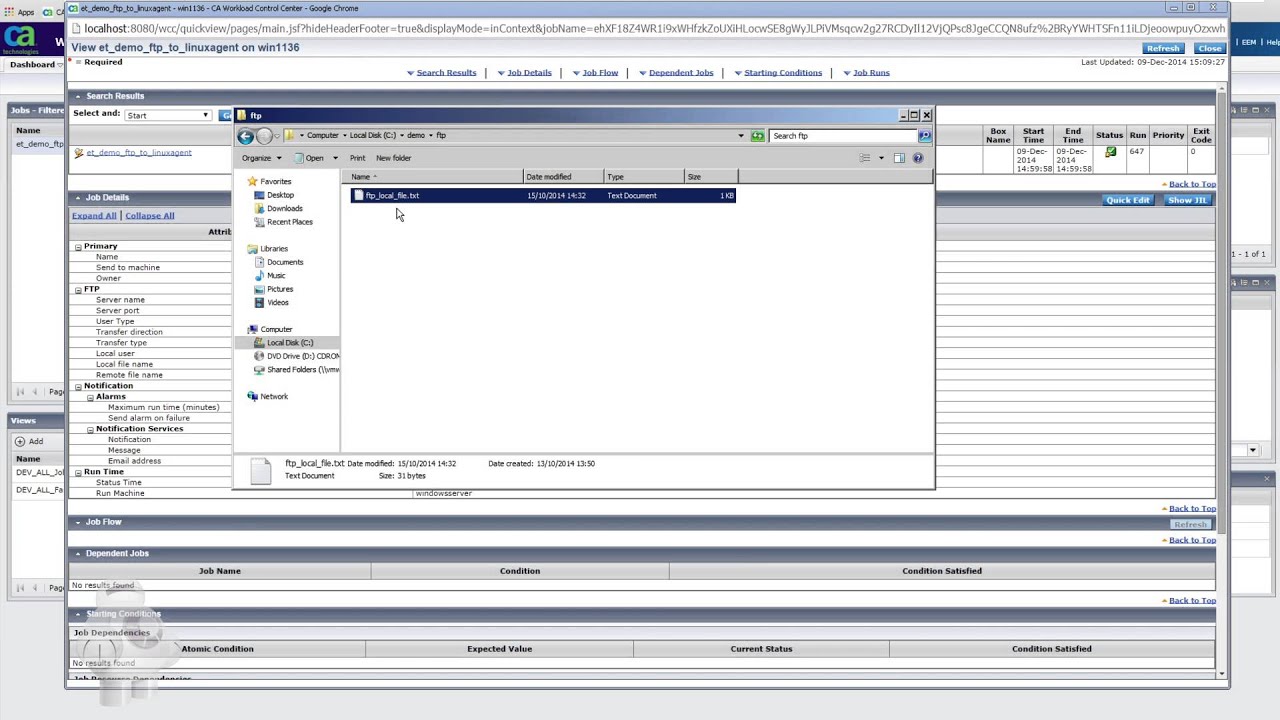Collapse the FTP attribute group
Screen dimensions: 1280x720
pyautogui.click(x=78, y=290)
